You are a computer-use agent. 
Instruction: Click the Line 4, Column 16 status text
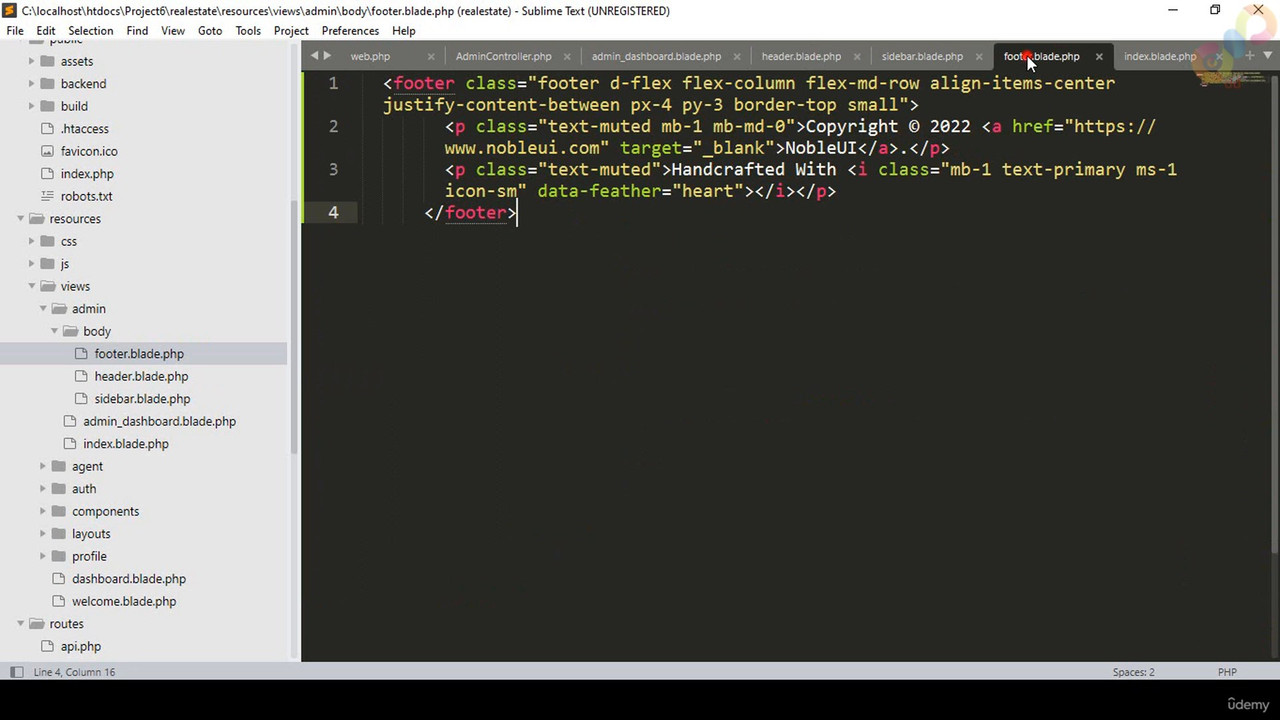pyautogui.click(x=74, y=672)
